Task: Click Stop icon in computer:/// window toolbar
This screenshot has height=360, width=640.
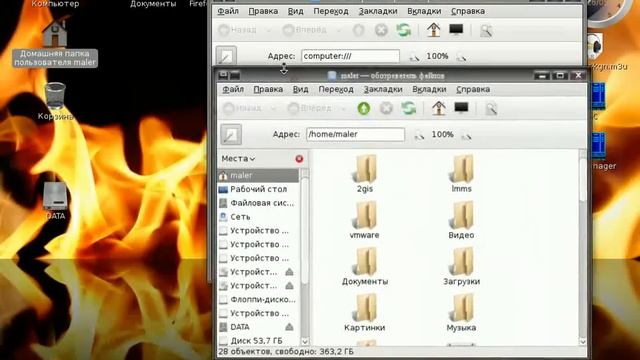Action: click(381, 30)
